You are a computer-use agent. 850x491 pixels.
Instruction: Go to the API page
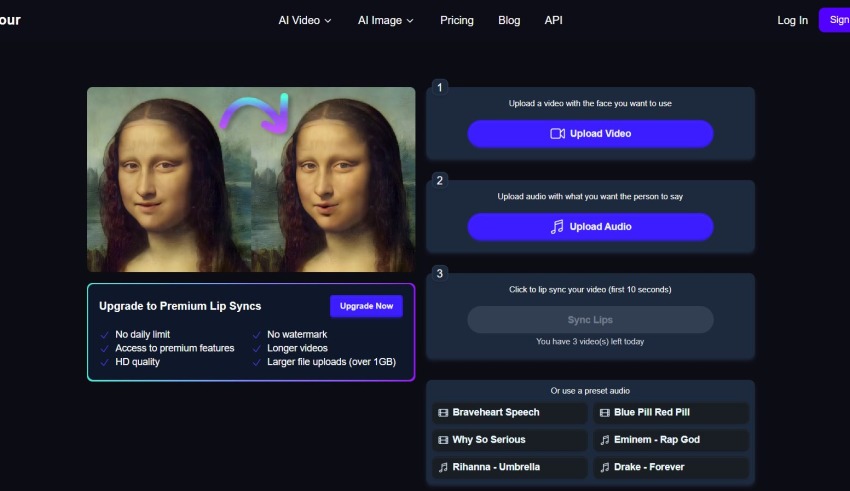click(x=553, y=20)
